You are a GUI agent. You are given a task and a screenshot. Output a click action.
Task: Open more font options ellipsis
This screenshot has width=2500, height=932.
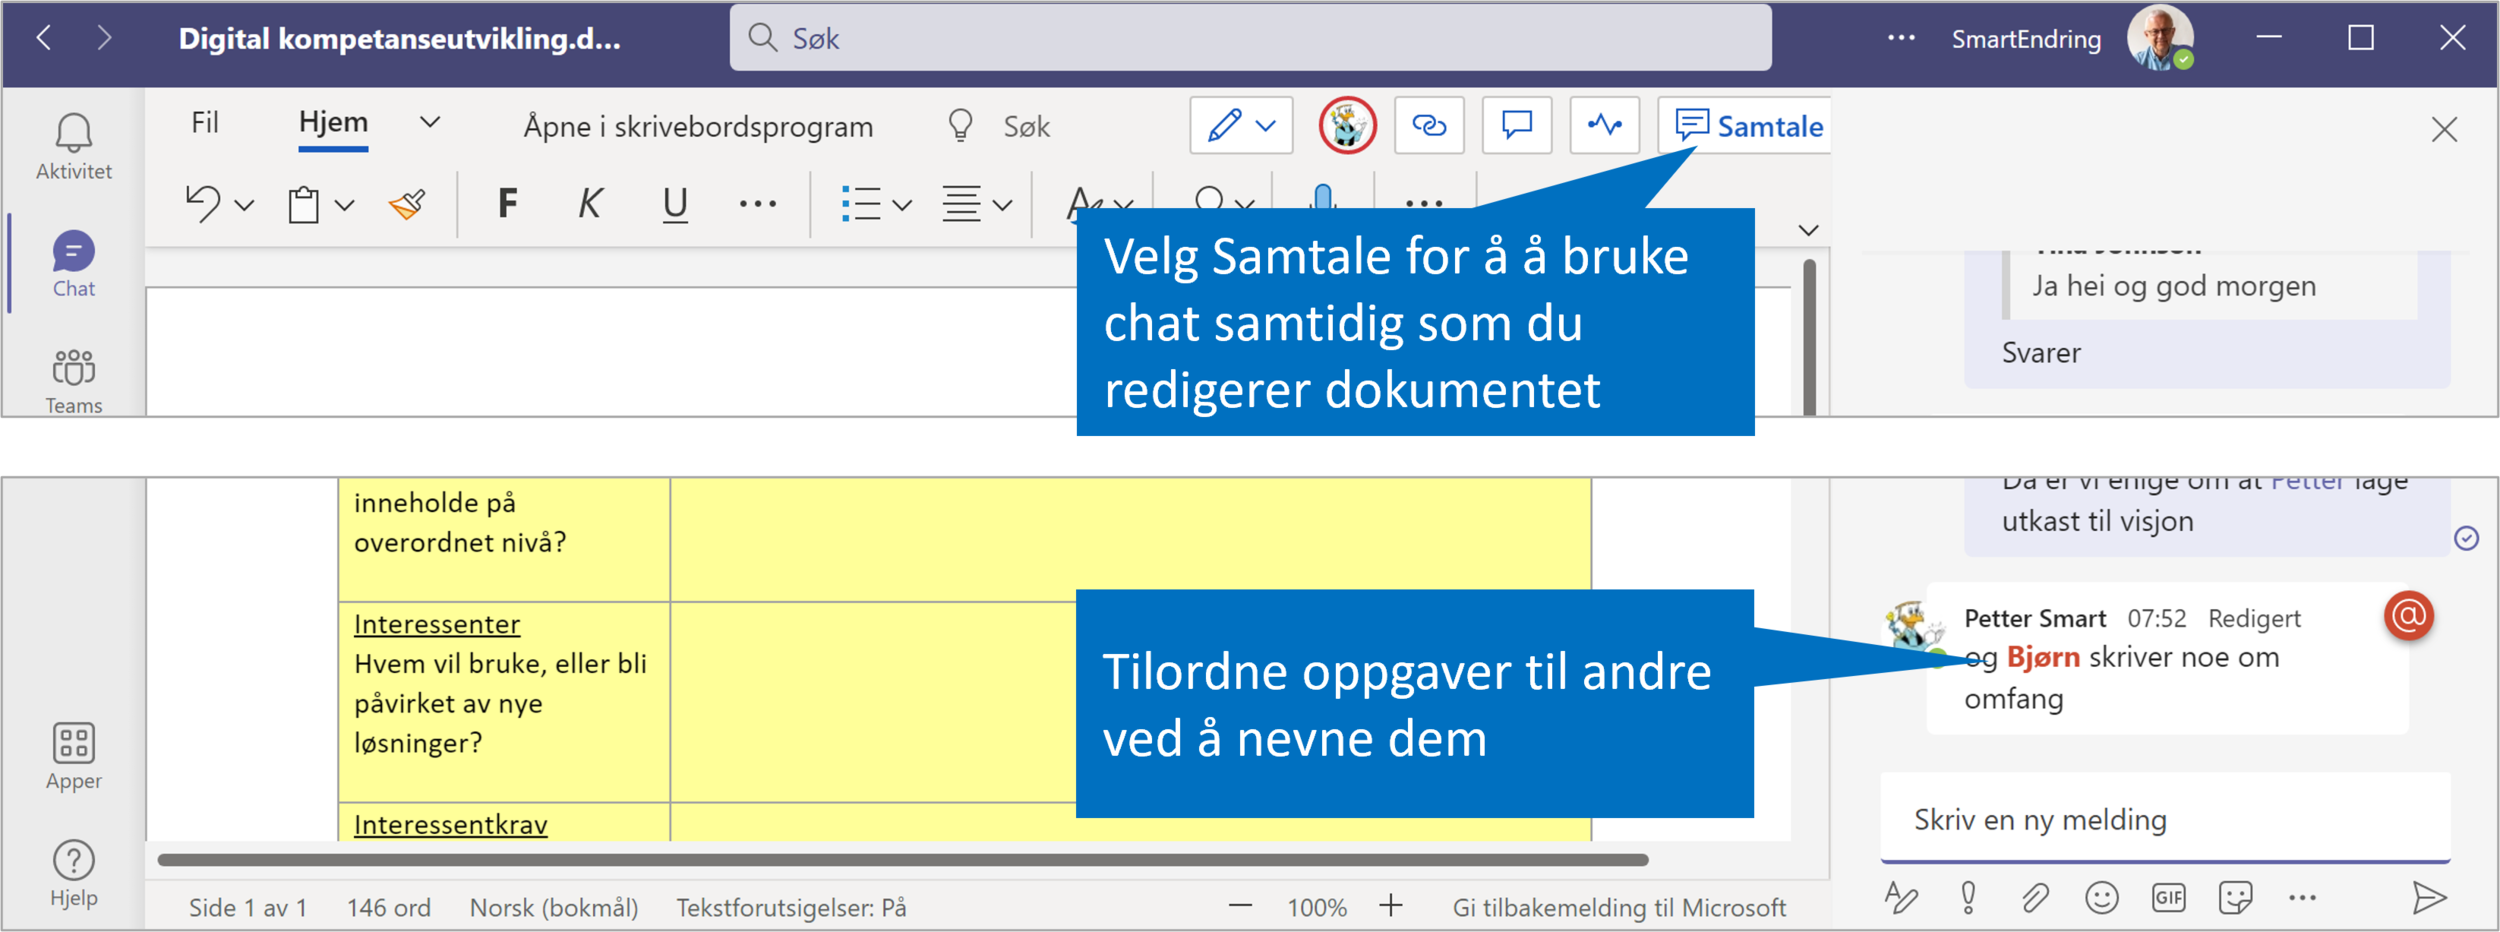(757, 204)
